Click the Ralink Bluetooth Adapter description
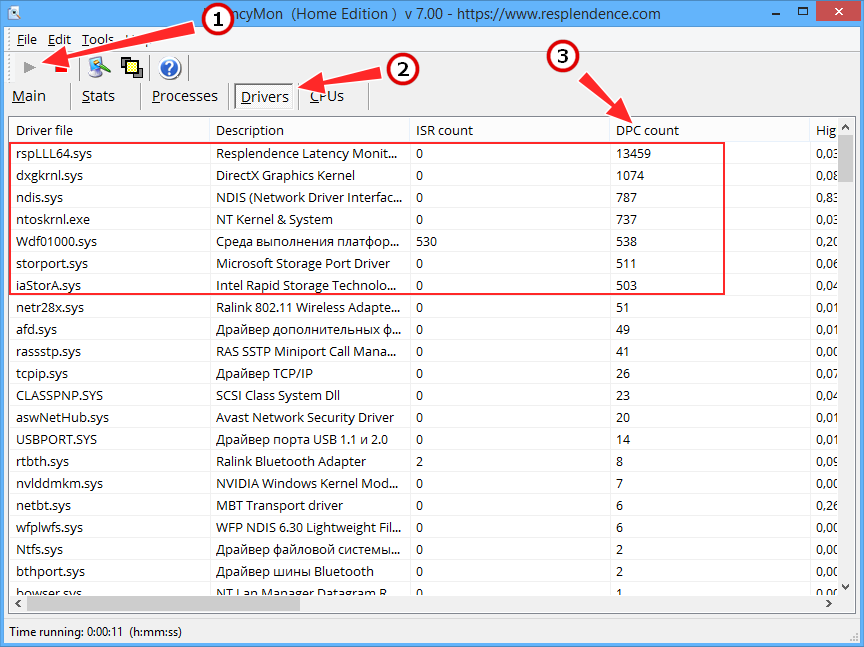The image size is (864, 647). (291, 462)
